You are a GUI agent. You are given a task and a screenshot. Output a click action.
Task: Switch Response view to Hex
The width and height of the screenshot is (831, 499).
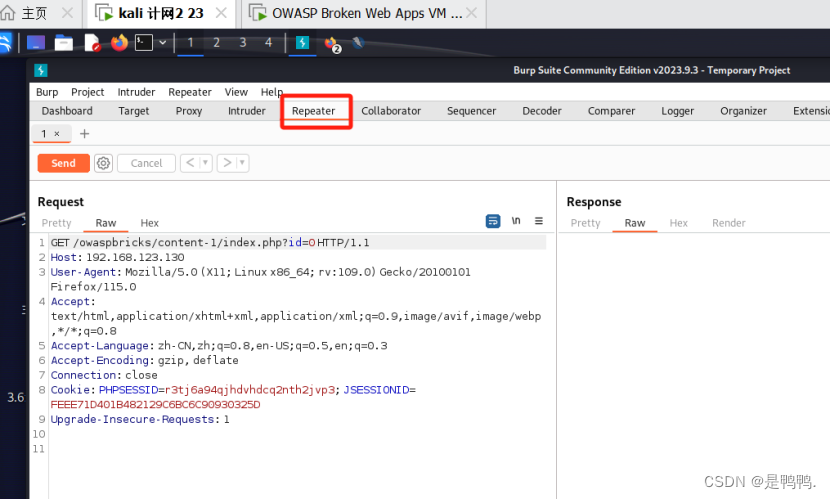pos(678,223)
